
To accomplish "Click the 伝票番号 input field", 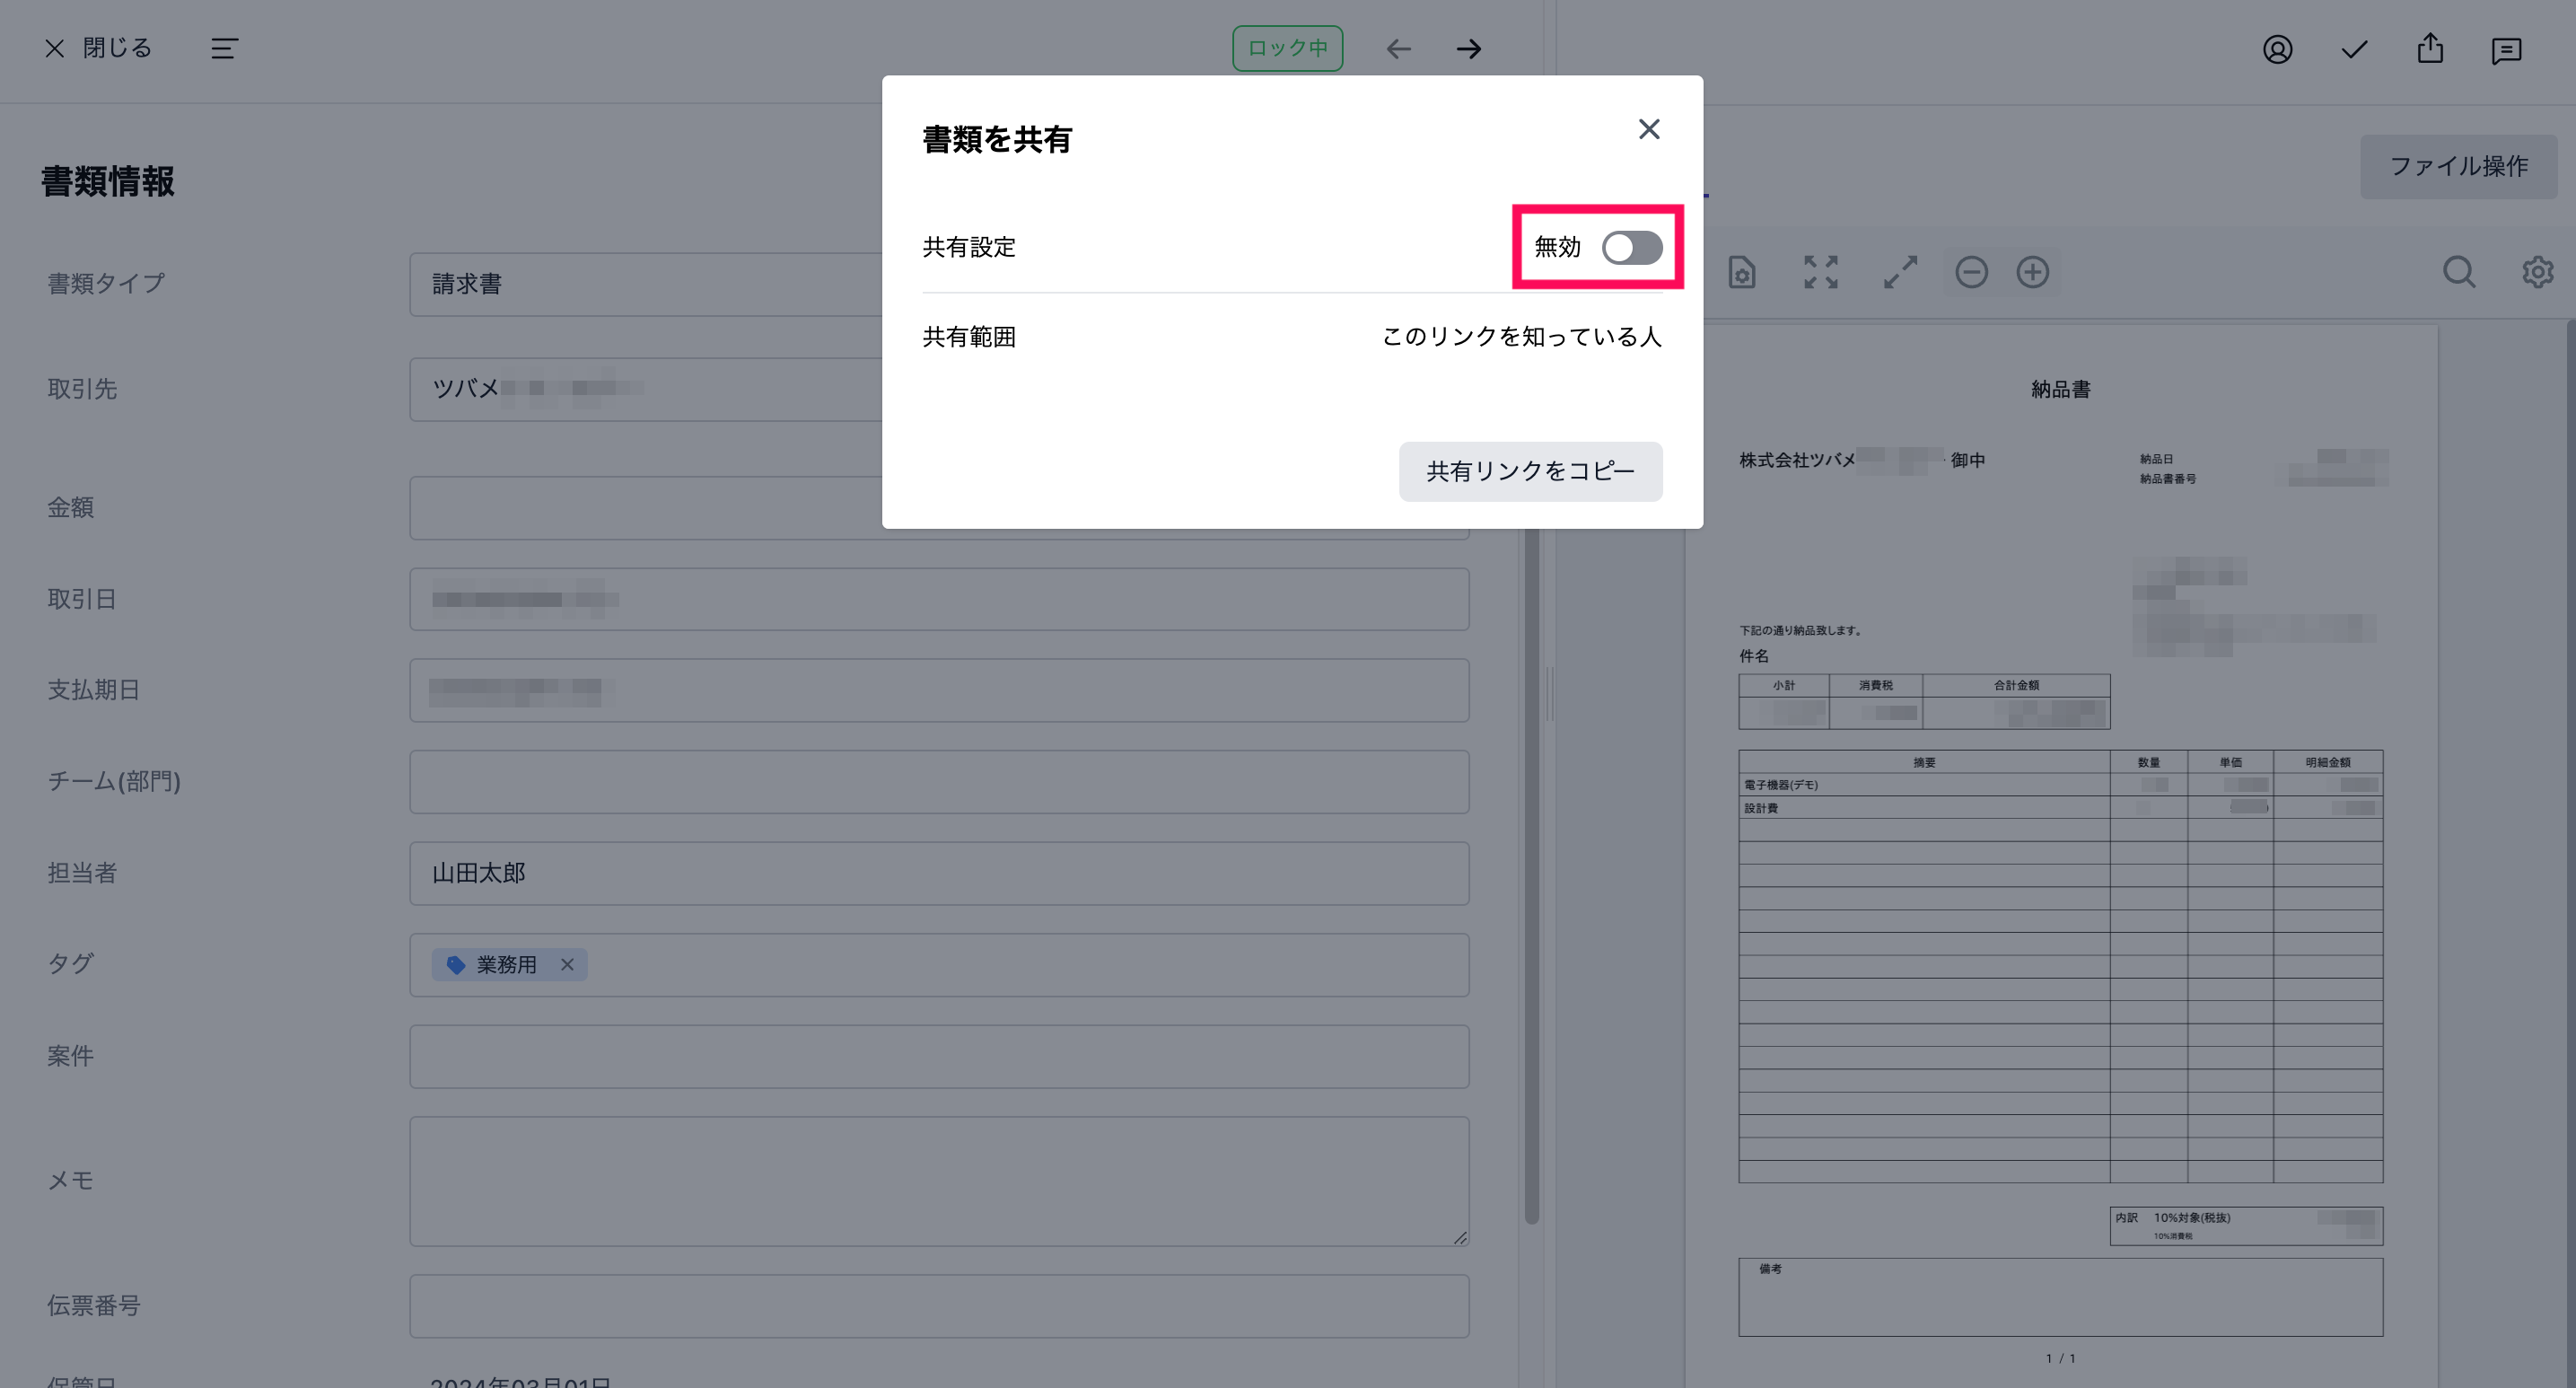I will pyautogui.click(x=939, y=1306).
